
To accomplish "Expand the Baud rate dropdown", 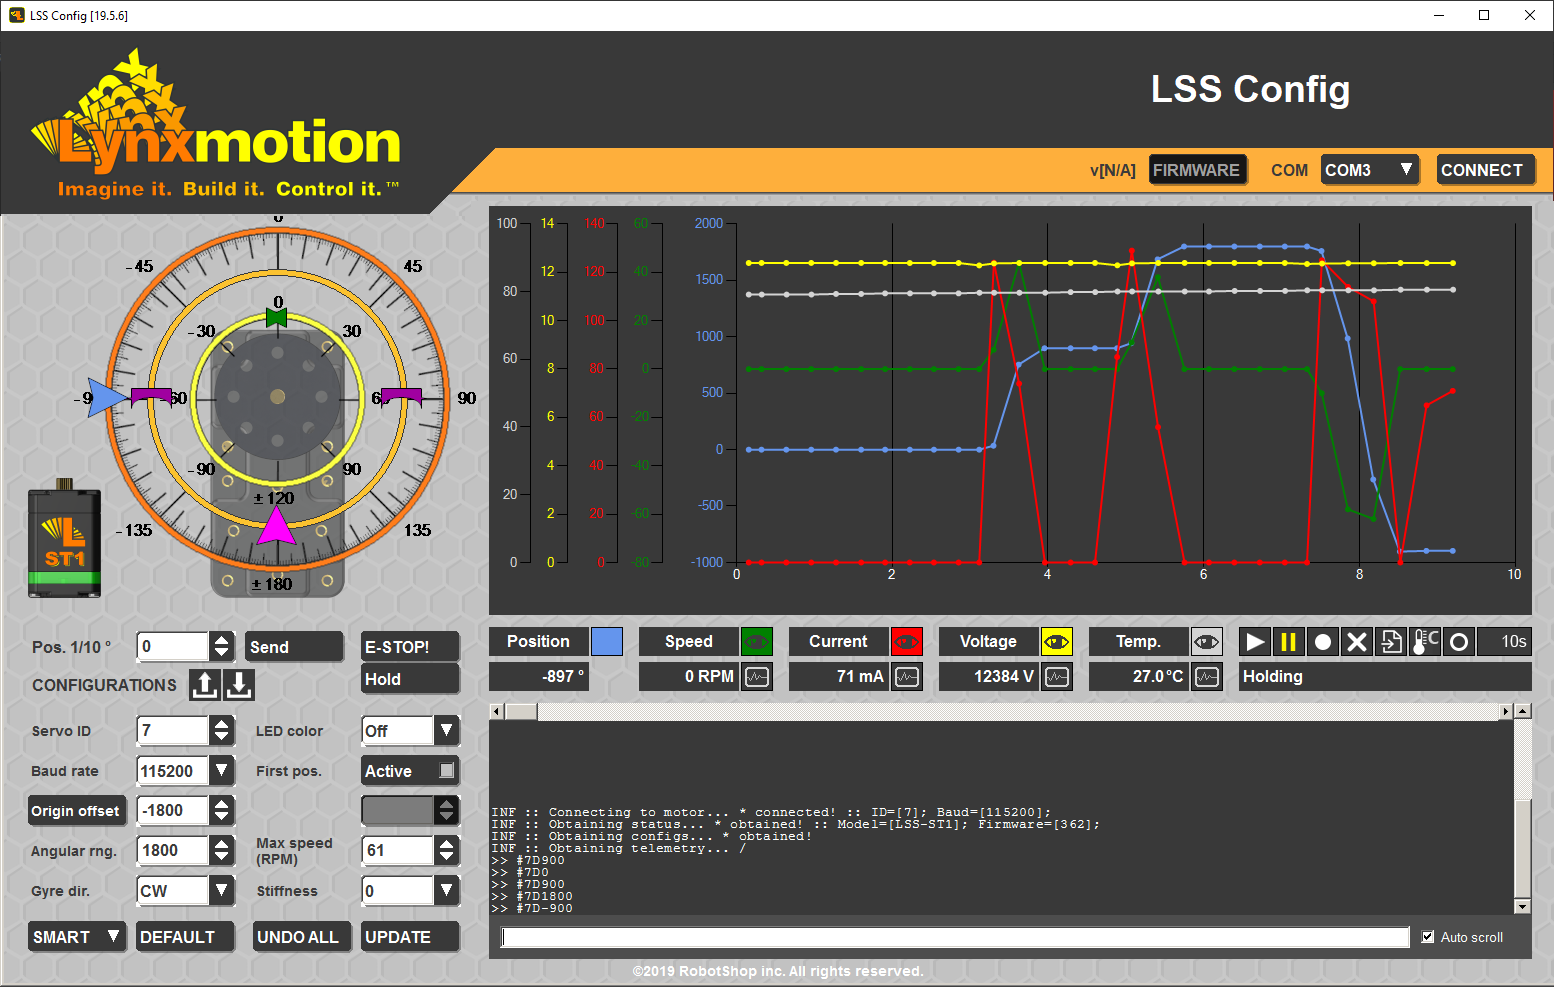I will click(222, 771).
